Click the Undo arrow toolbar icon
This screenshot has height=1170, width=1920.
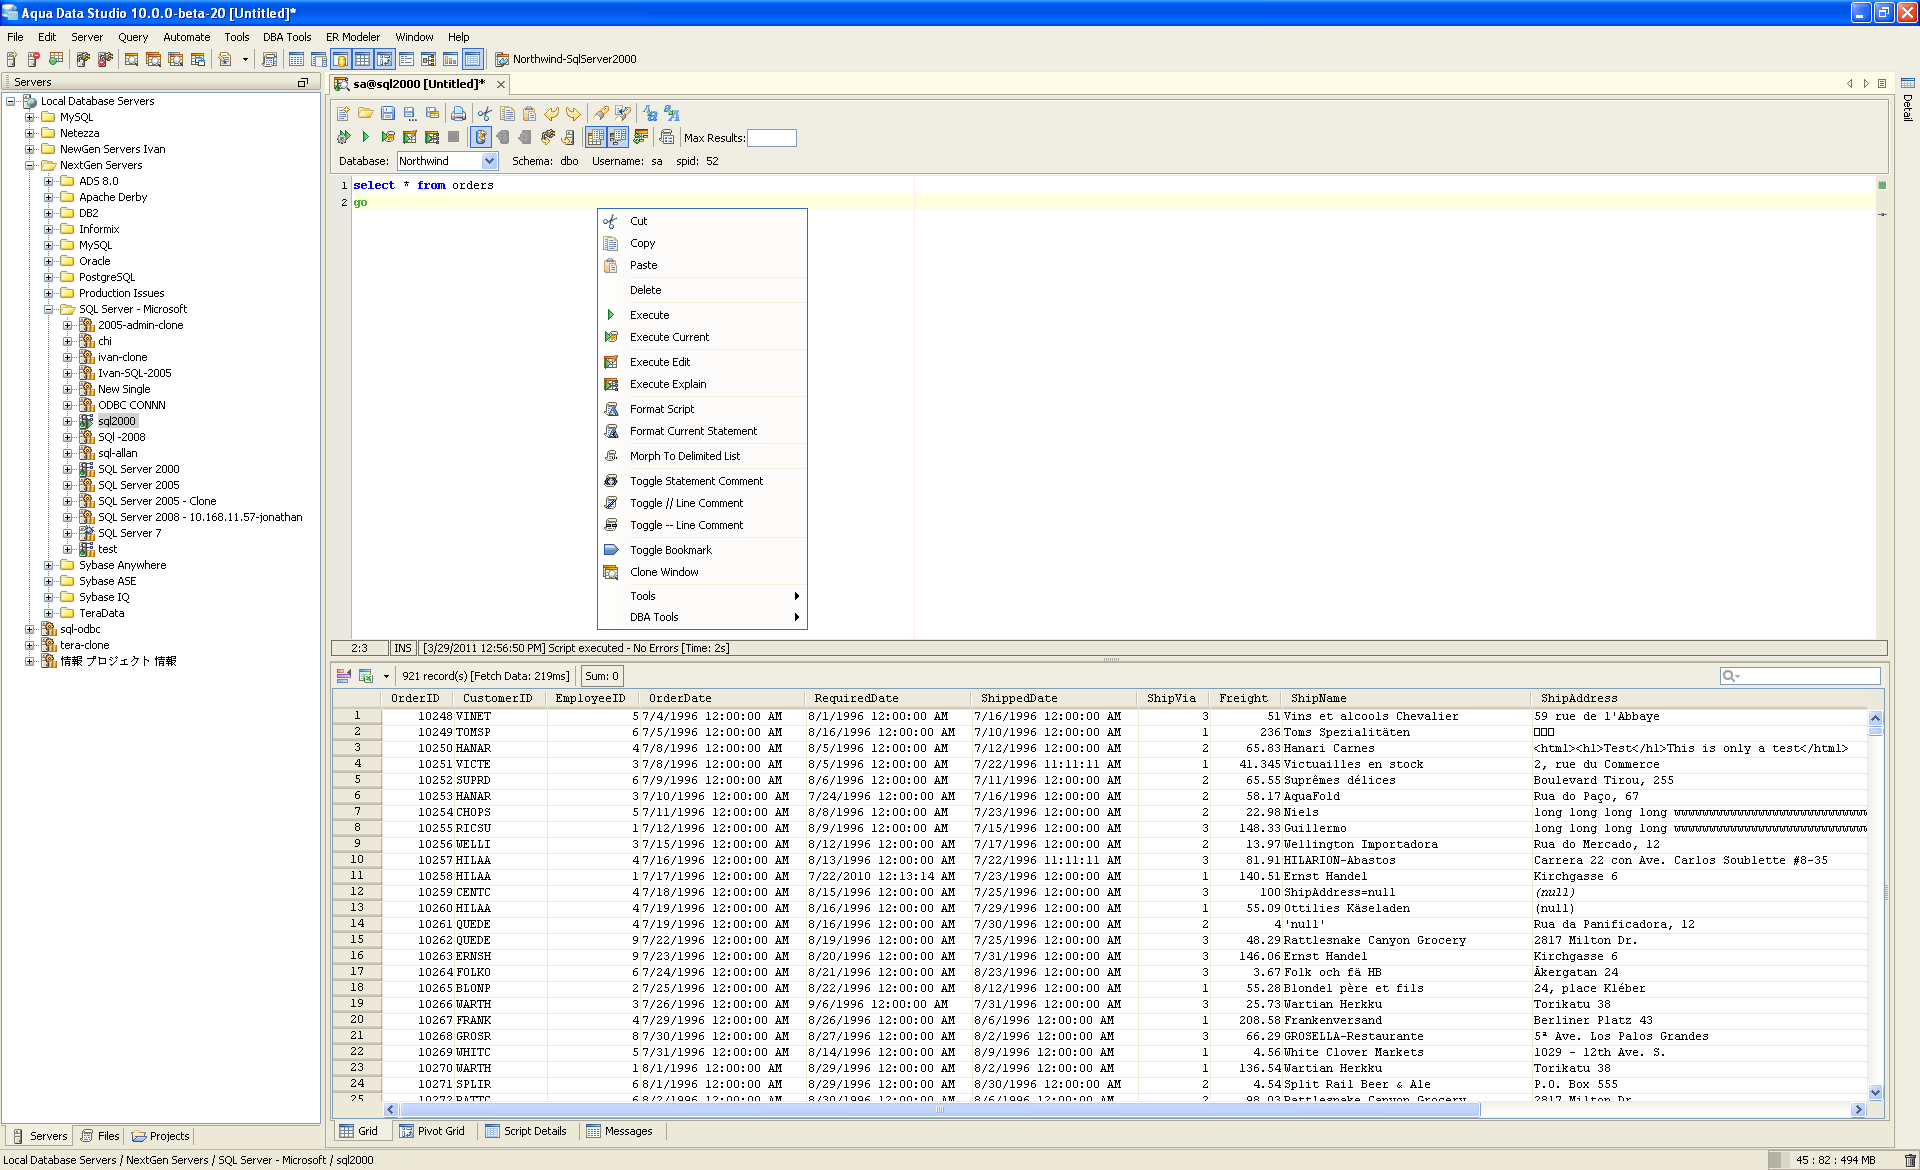click(x=551, y=113)
